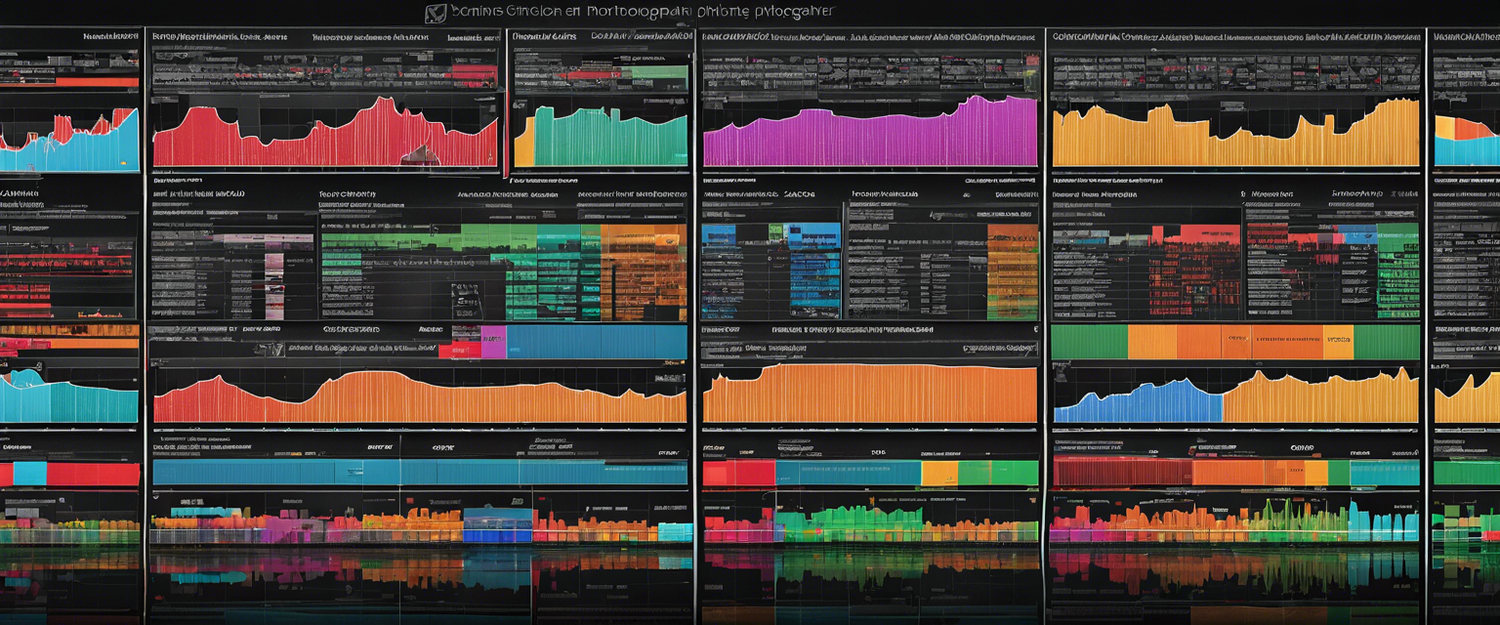The height and width of the screenshot is (625, 1500).
Task: Click the solid orange area chart in the center
Action: click(870, 395)
